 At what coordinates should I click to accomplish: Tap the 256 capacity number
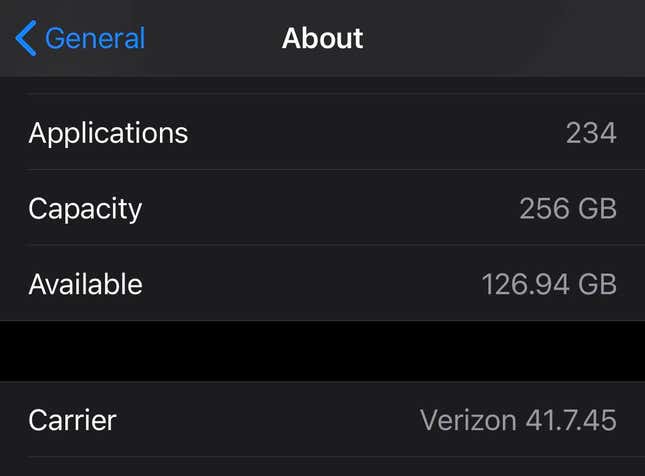544,208
